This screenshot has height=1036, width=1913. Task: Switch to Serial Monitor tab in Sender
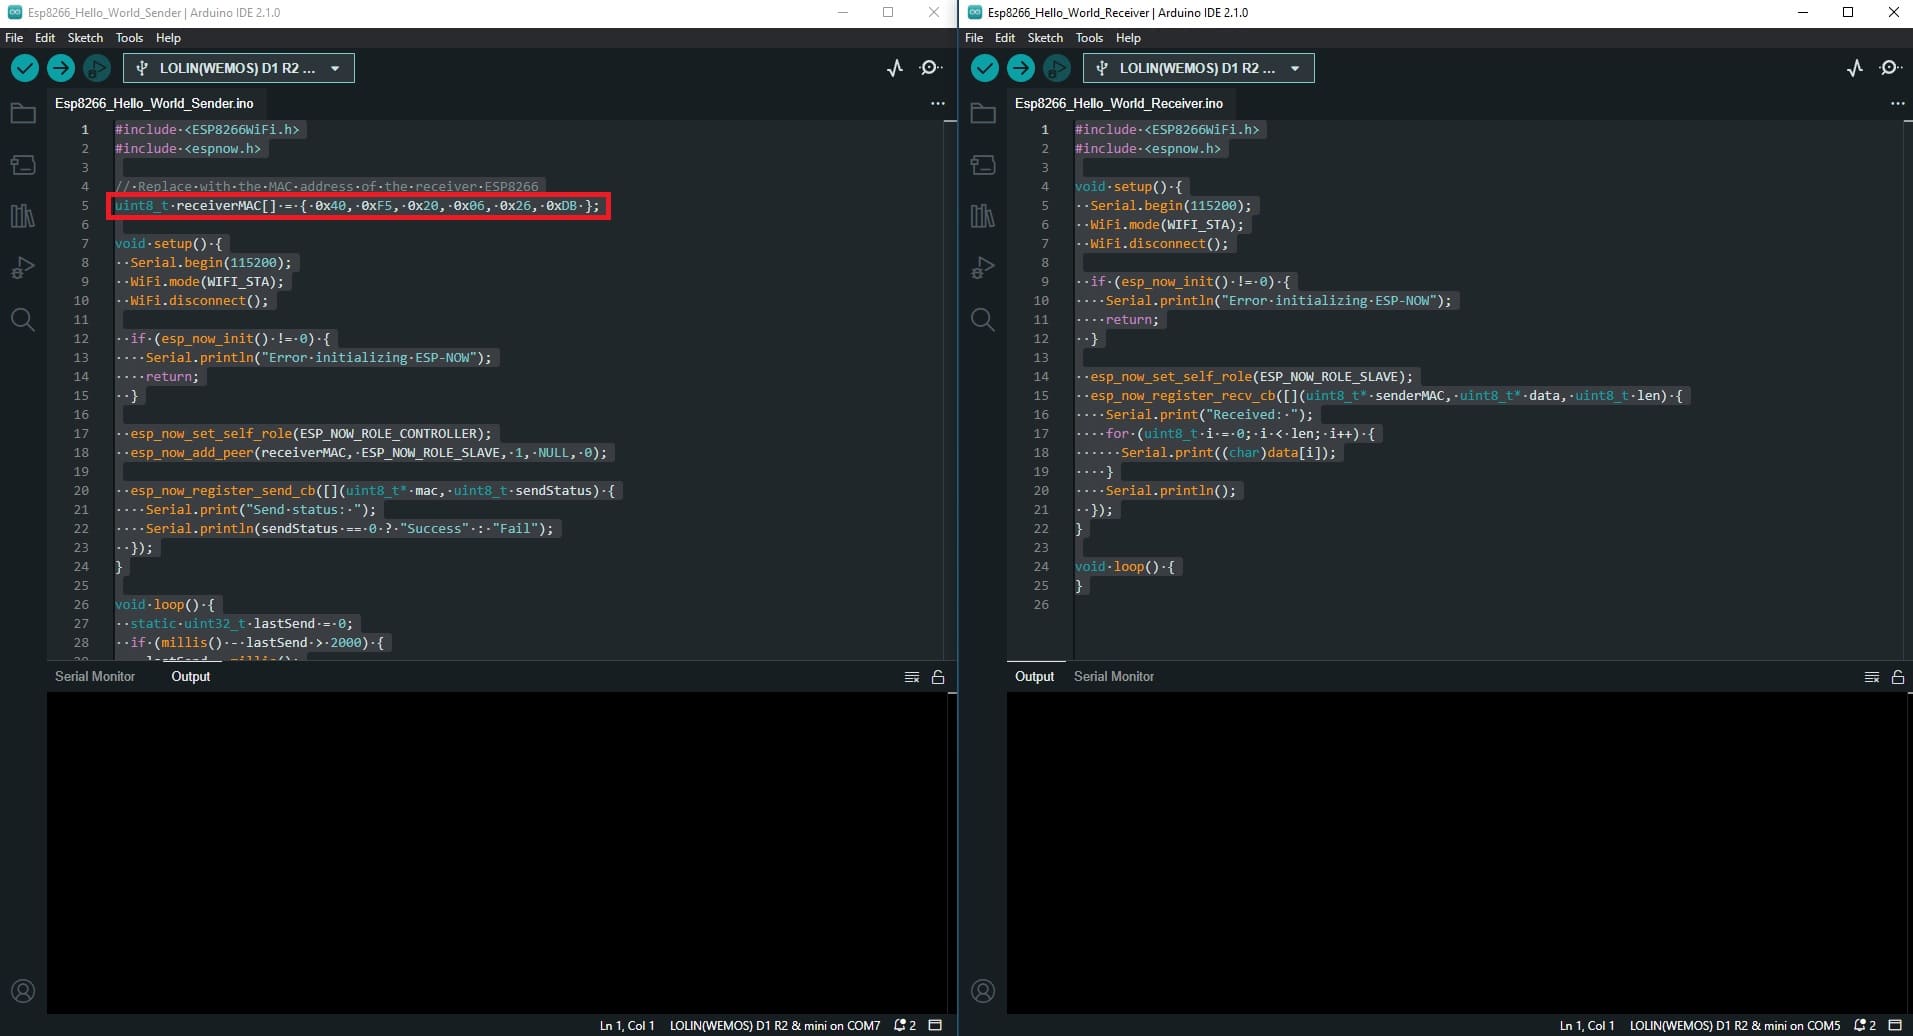[x=95, y=676]
